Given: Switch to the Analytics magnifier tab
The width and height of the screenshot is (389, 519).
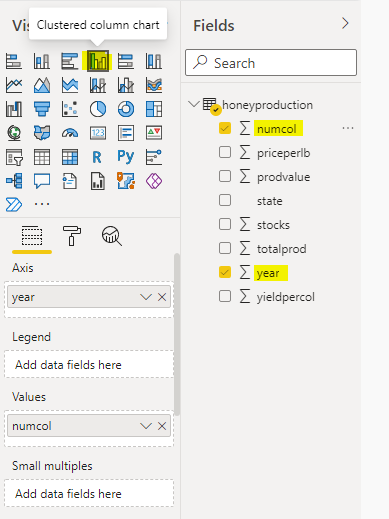Looking at the screenshot, I should 112,236.
